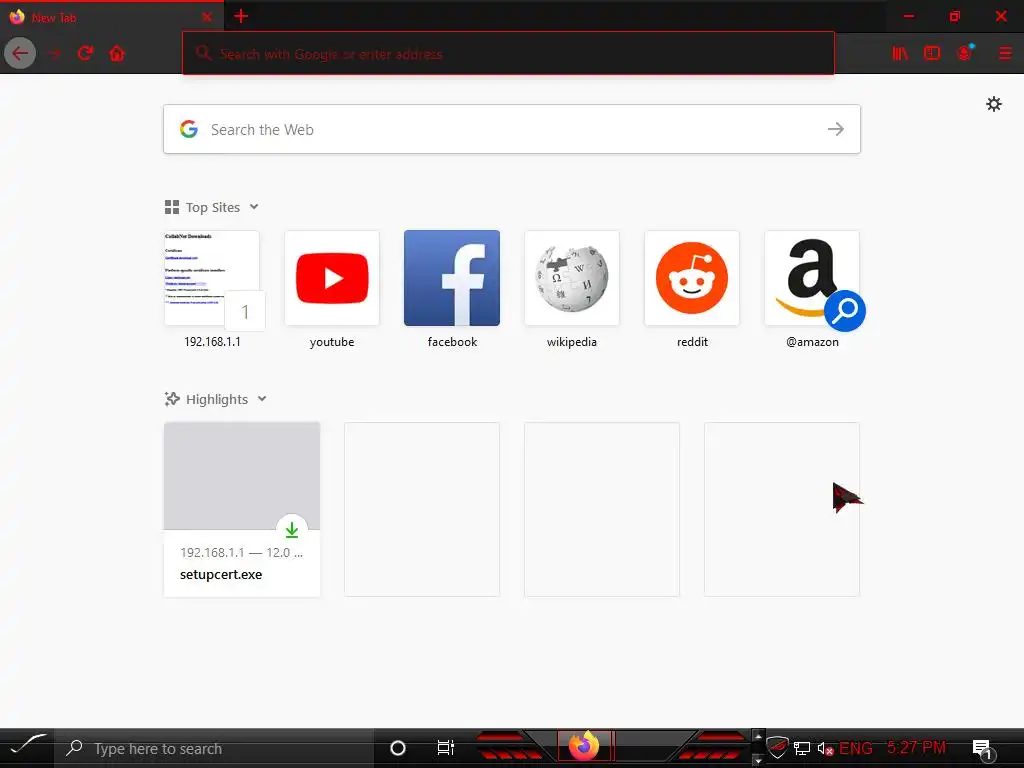Open the home page via house icon
This screenshot has width=1024, height=768.
[117, 54]
